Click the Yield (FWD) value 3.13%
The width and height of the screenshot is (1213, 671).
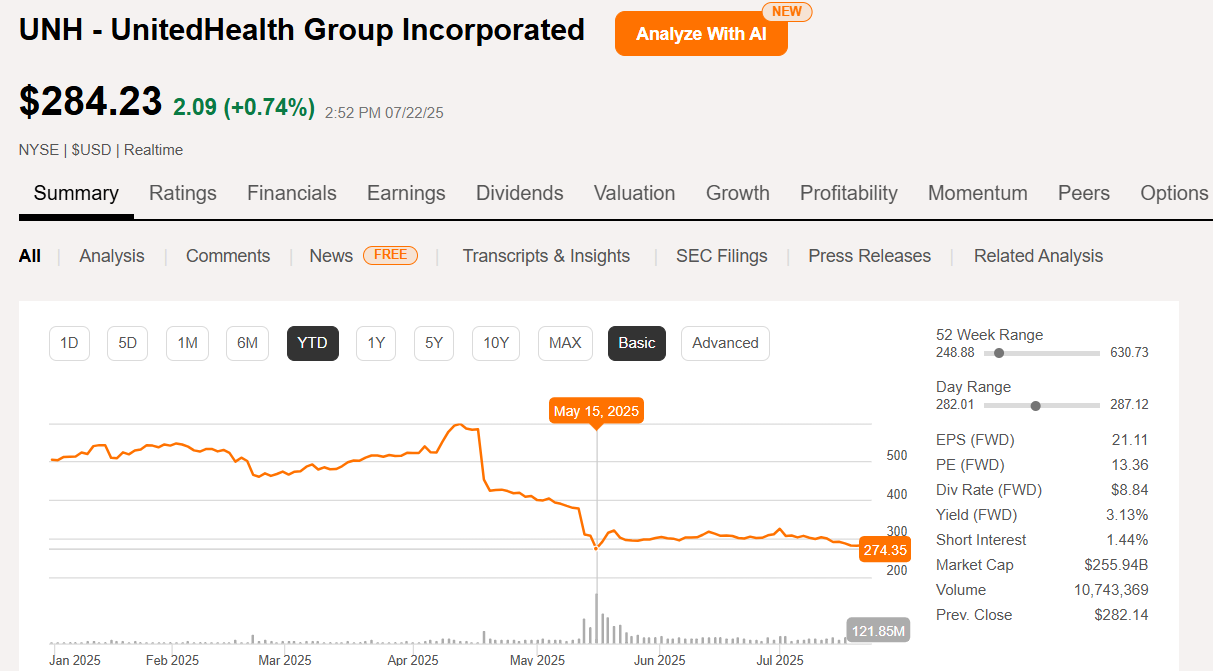click(1127, 515)
